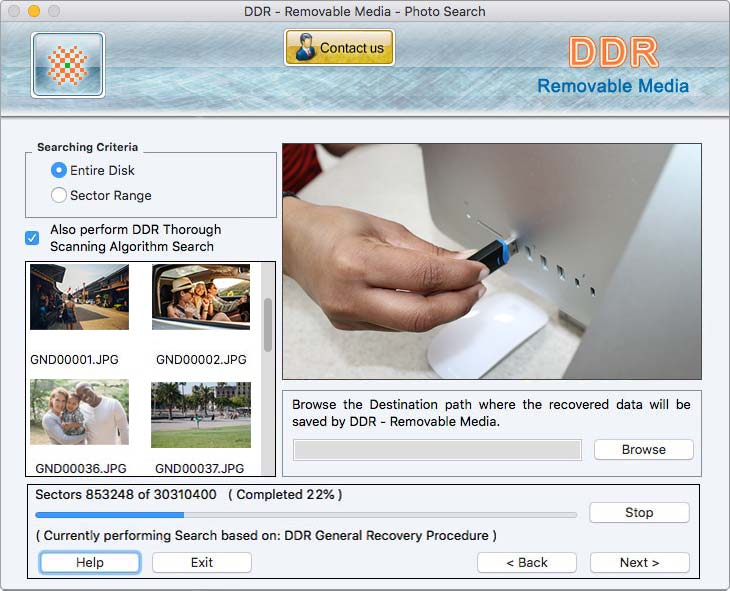This screenshot has width=730, height=591.
Task: Click the GND00037.JPG file name
Action: tap(200, 469)
